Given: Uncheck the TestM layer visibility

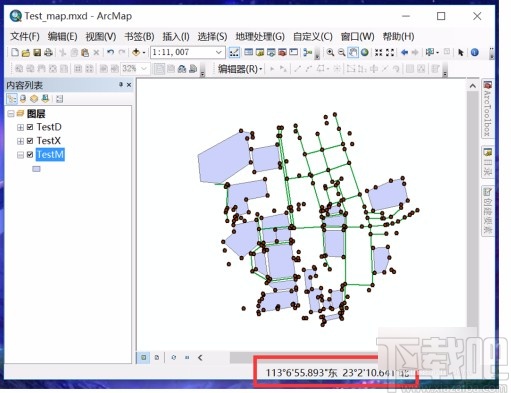Looking at the screenshot, I should 30,154.
